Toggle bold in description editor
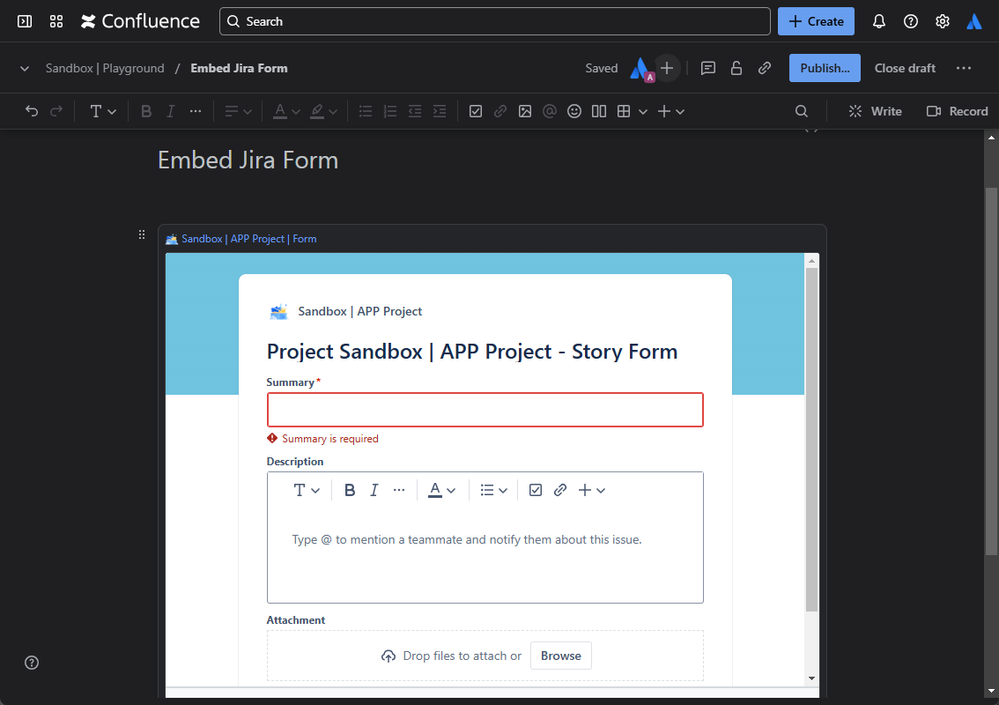Screen dimensions: 999x705 point(349,490)
